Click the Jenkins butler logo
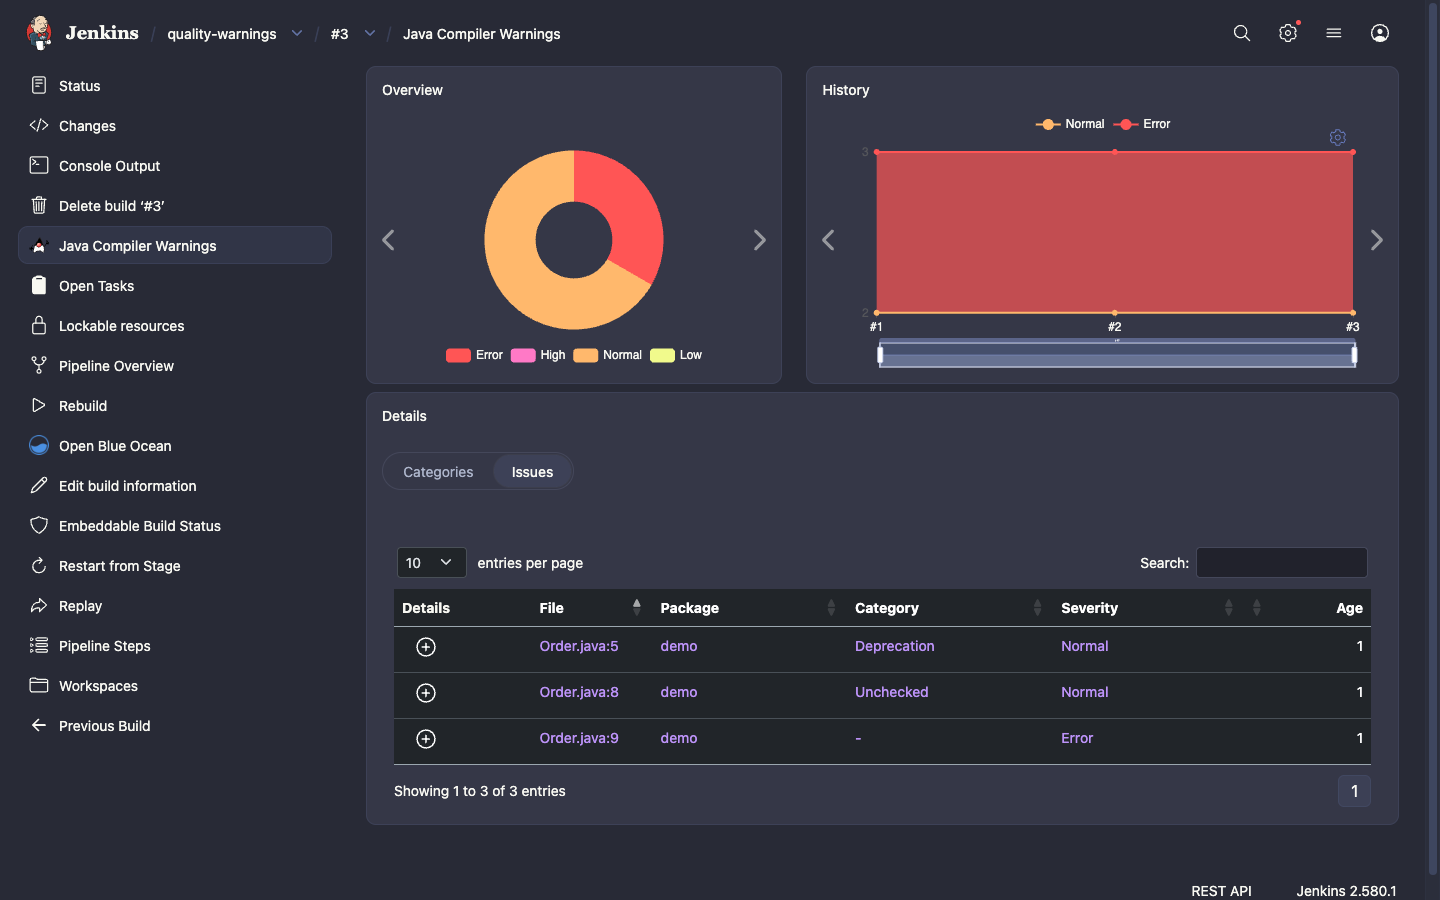This screenshot has width=1440, height=900. point(39,33)
